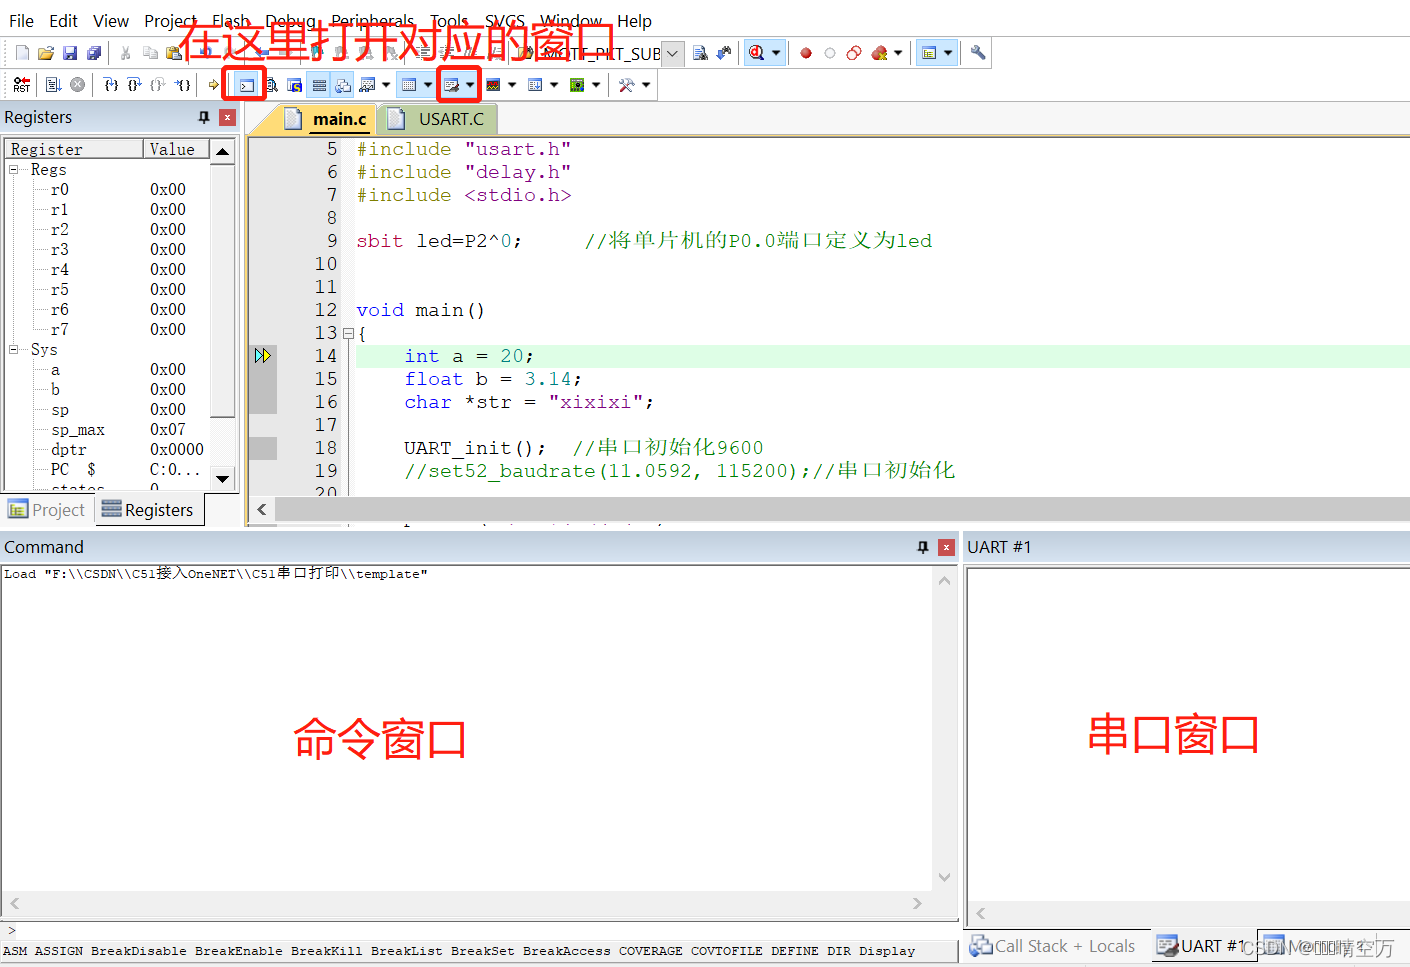Open Configuration wrench icon

pyautogui.click(x=978, y=53)
